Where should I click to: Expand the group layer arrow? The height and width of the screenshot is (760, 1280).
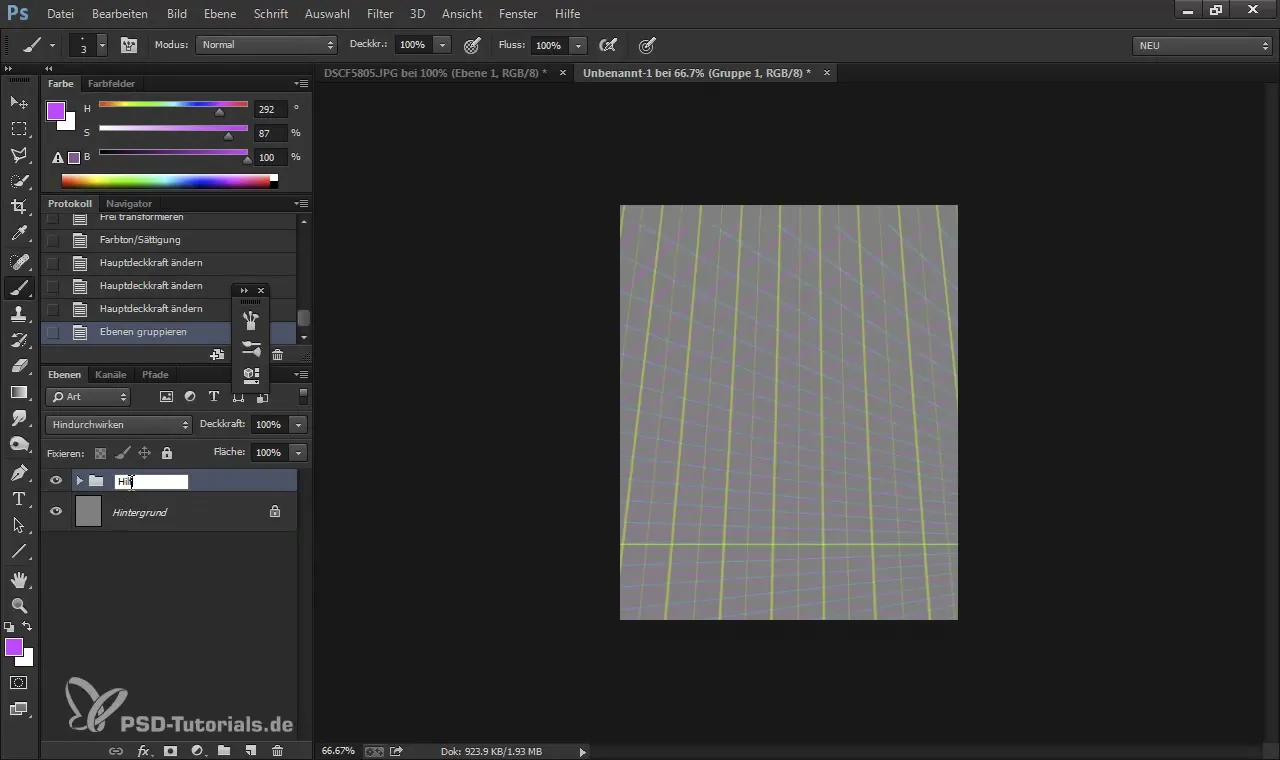pyautogui.click(x=79, y=481)
